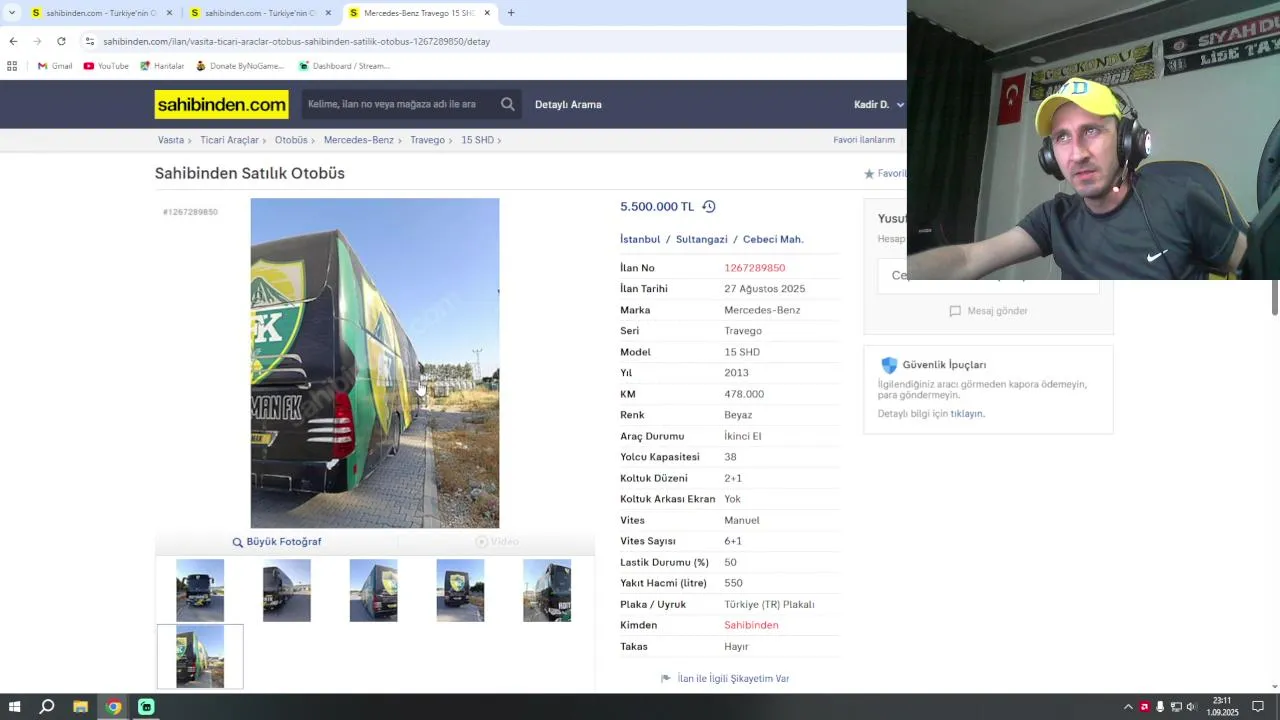
Task: Click the Favori star icon
Action: click(x=869, y=174)
